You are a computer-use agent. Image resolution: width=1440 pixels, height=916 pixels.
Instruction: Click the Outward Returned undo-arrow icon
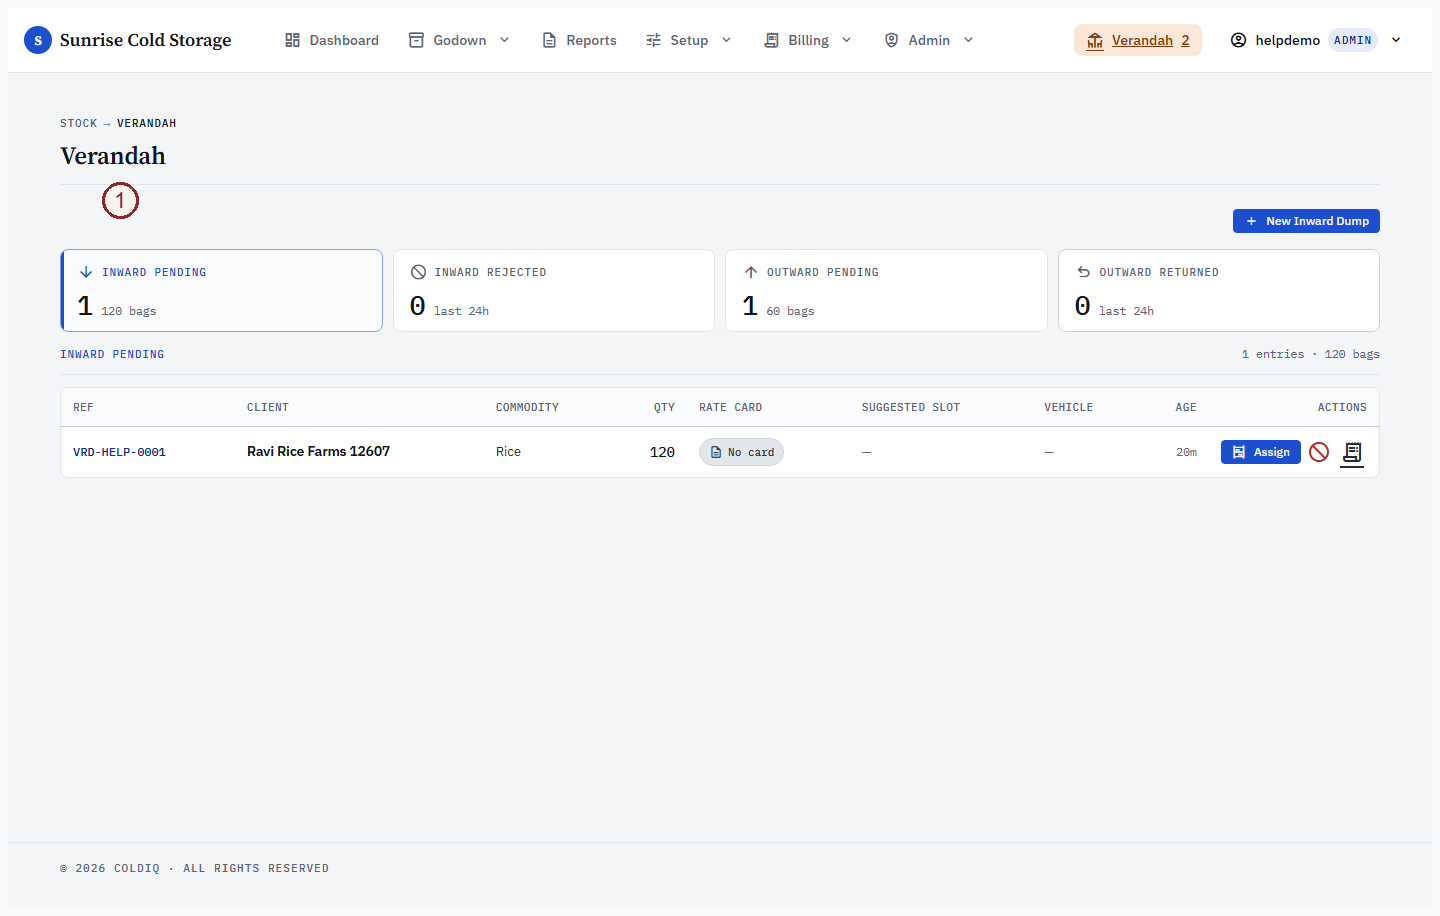pyautogui.click(x=1083, y=272)
